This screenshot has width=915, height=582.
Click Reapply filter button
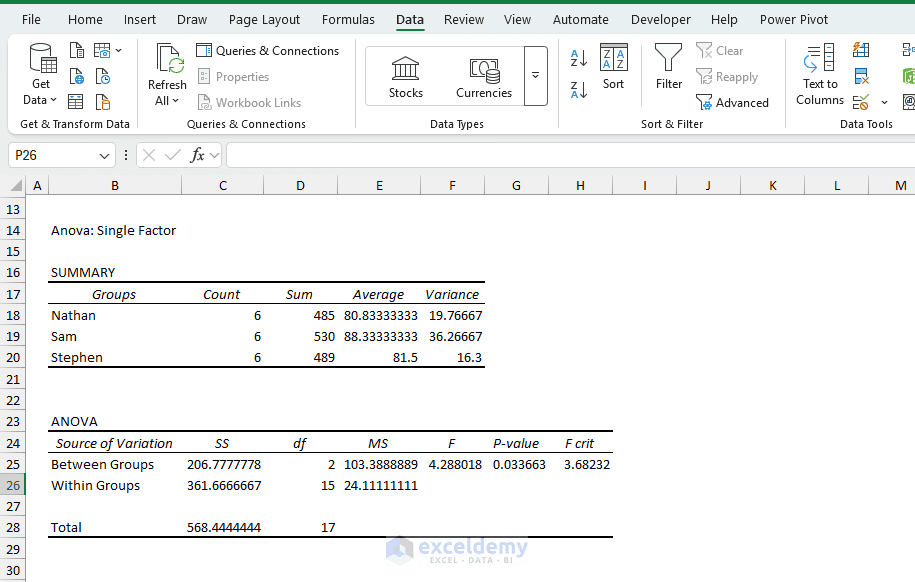[x=727, y=76]
